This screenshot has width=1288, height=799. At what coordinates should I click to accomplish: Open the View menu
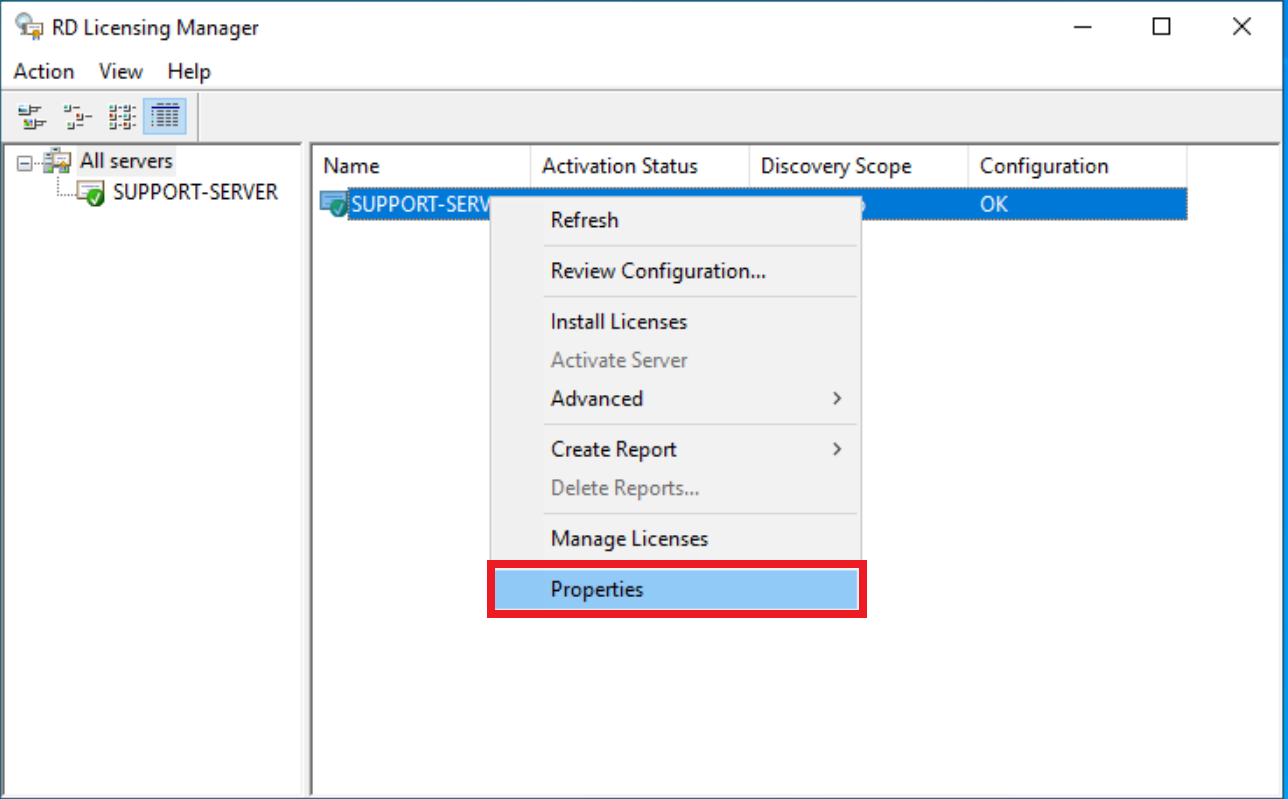[x=121, y=71]
